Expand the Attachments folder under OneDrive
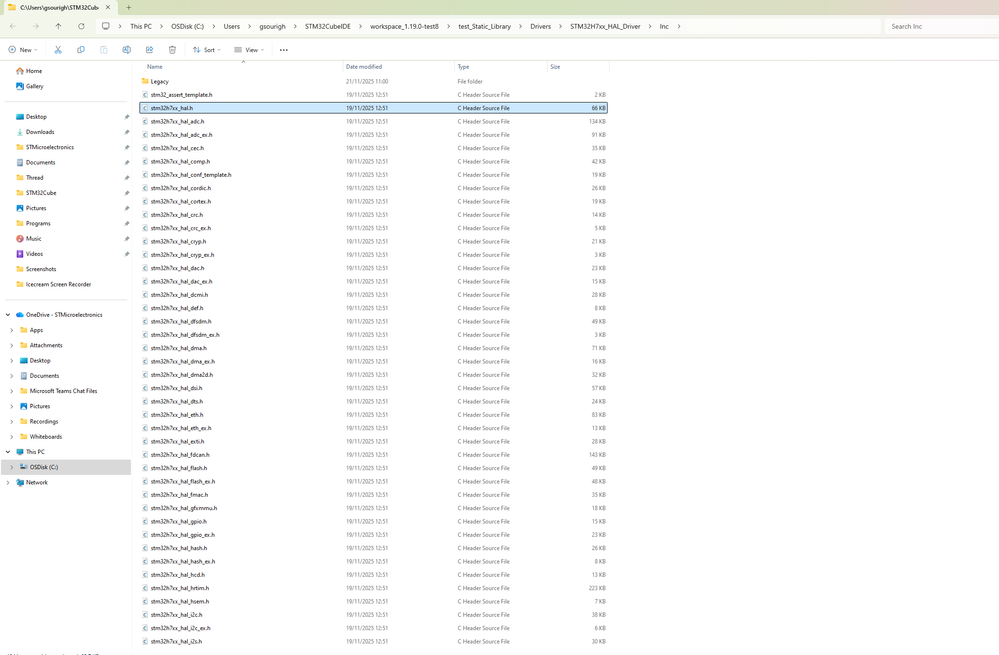This screenshot has width=999, height=655. (11, 345)
